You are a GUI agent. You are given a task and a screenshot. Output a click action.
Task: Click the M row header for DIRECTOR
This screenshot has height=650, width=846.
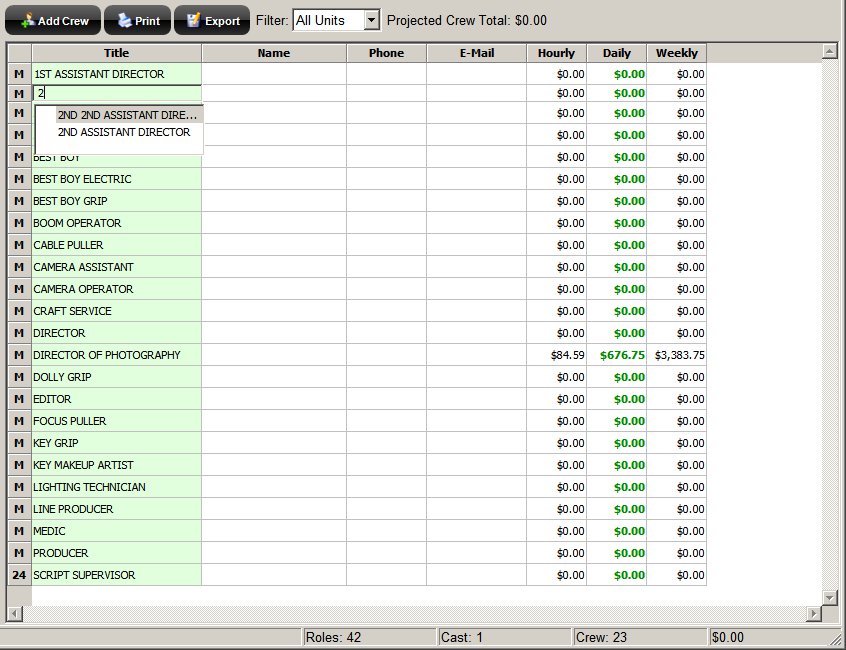point(19,333)
